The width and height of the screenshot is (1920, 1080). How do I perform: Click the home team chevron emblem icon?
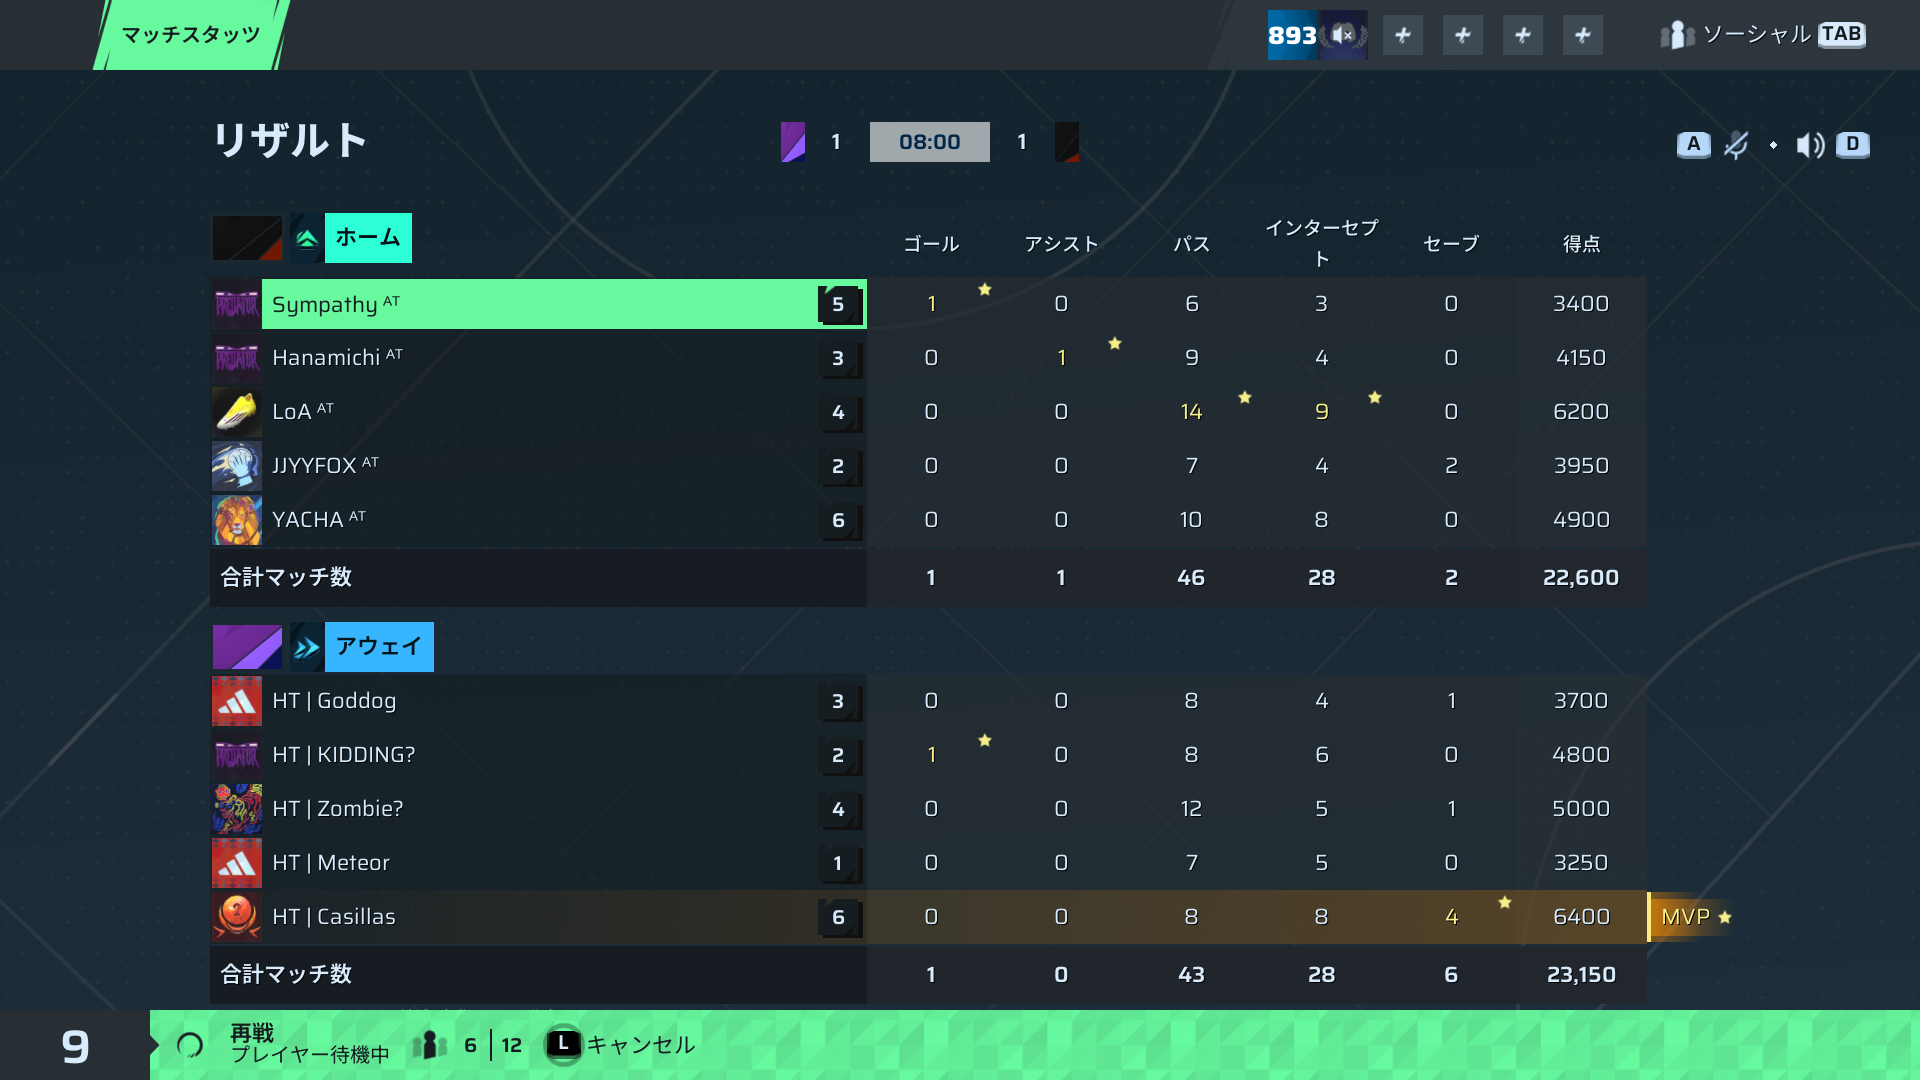[x=306, y=238]
